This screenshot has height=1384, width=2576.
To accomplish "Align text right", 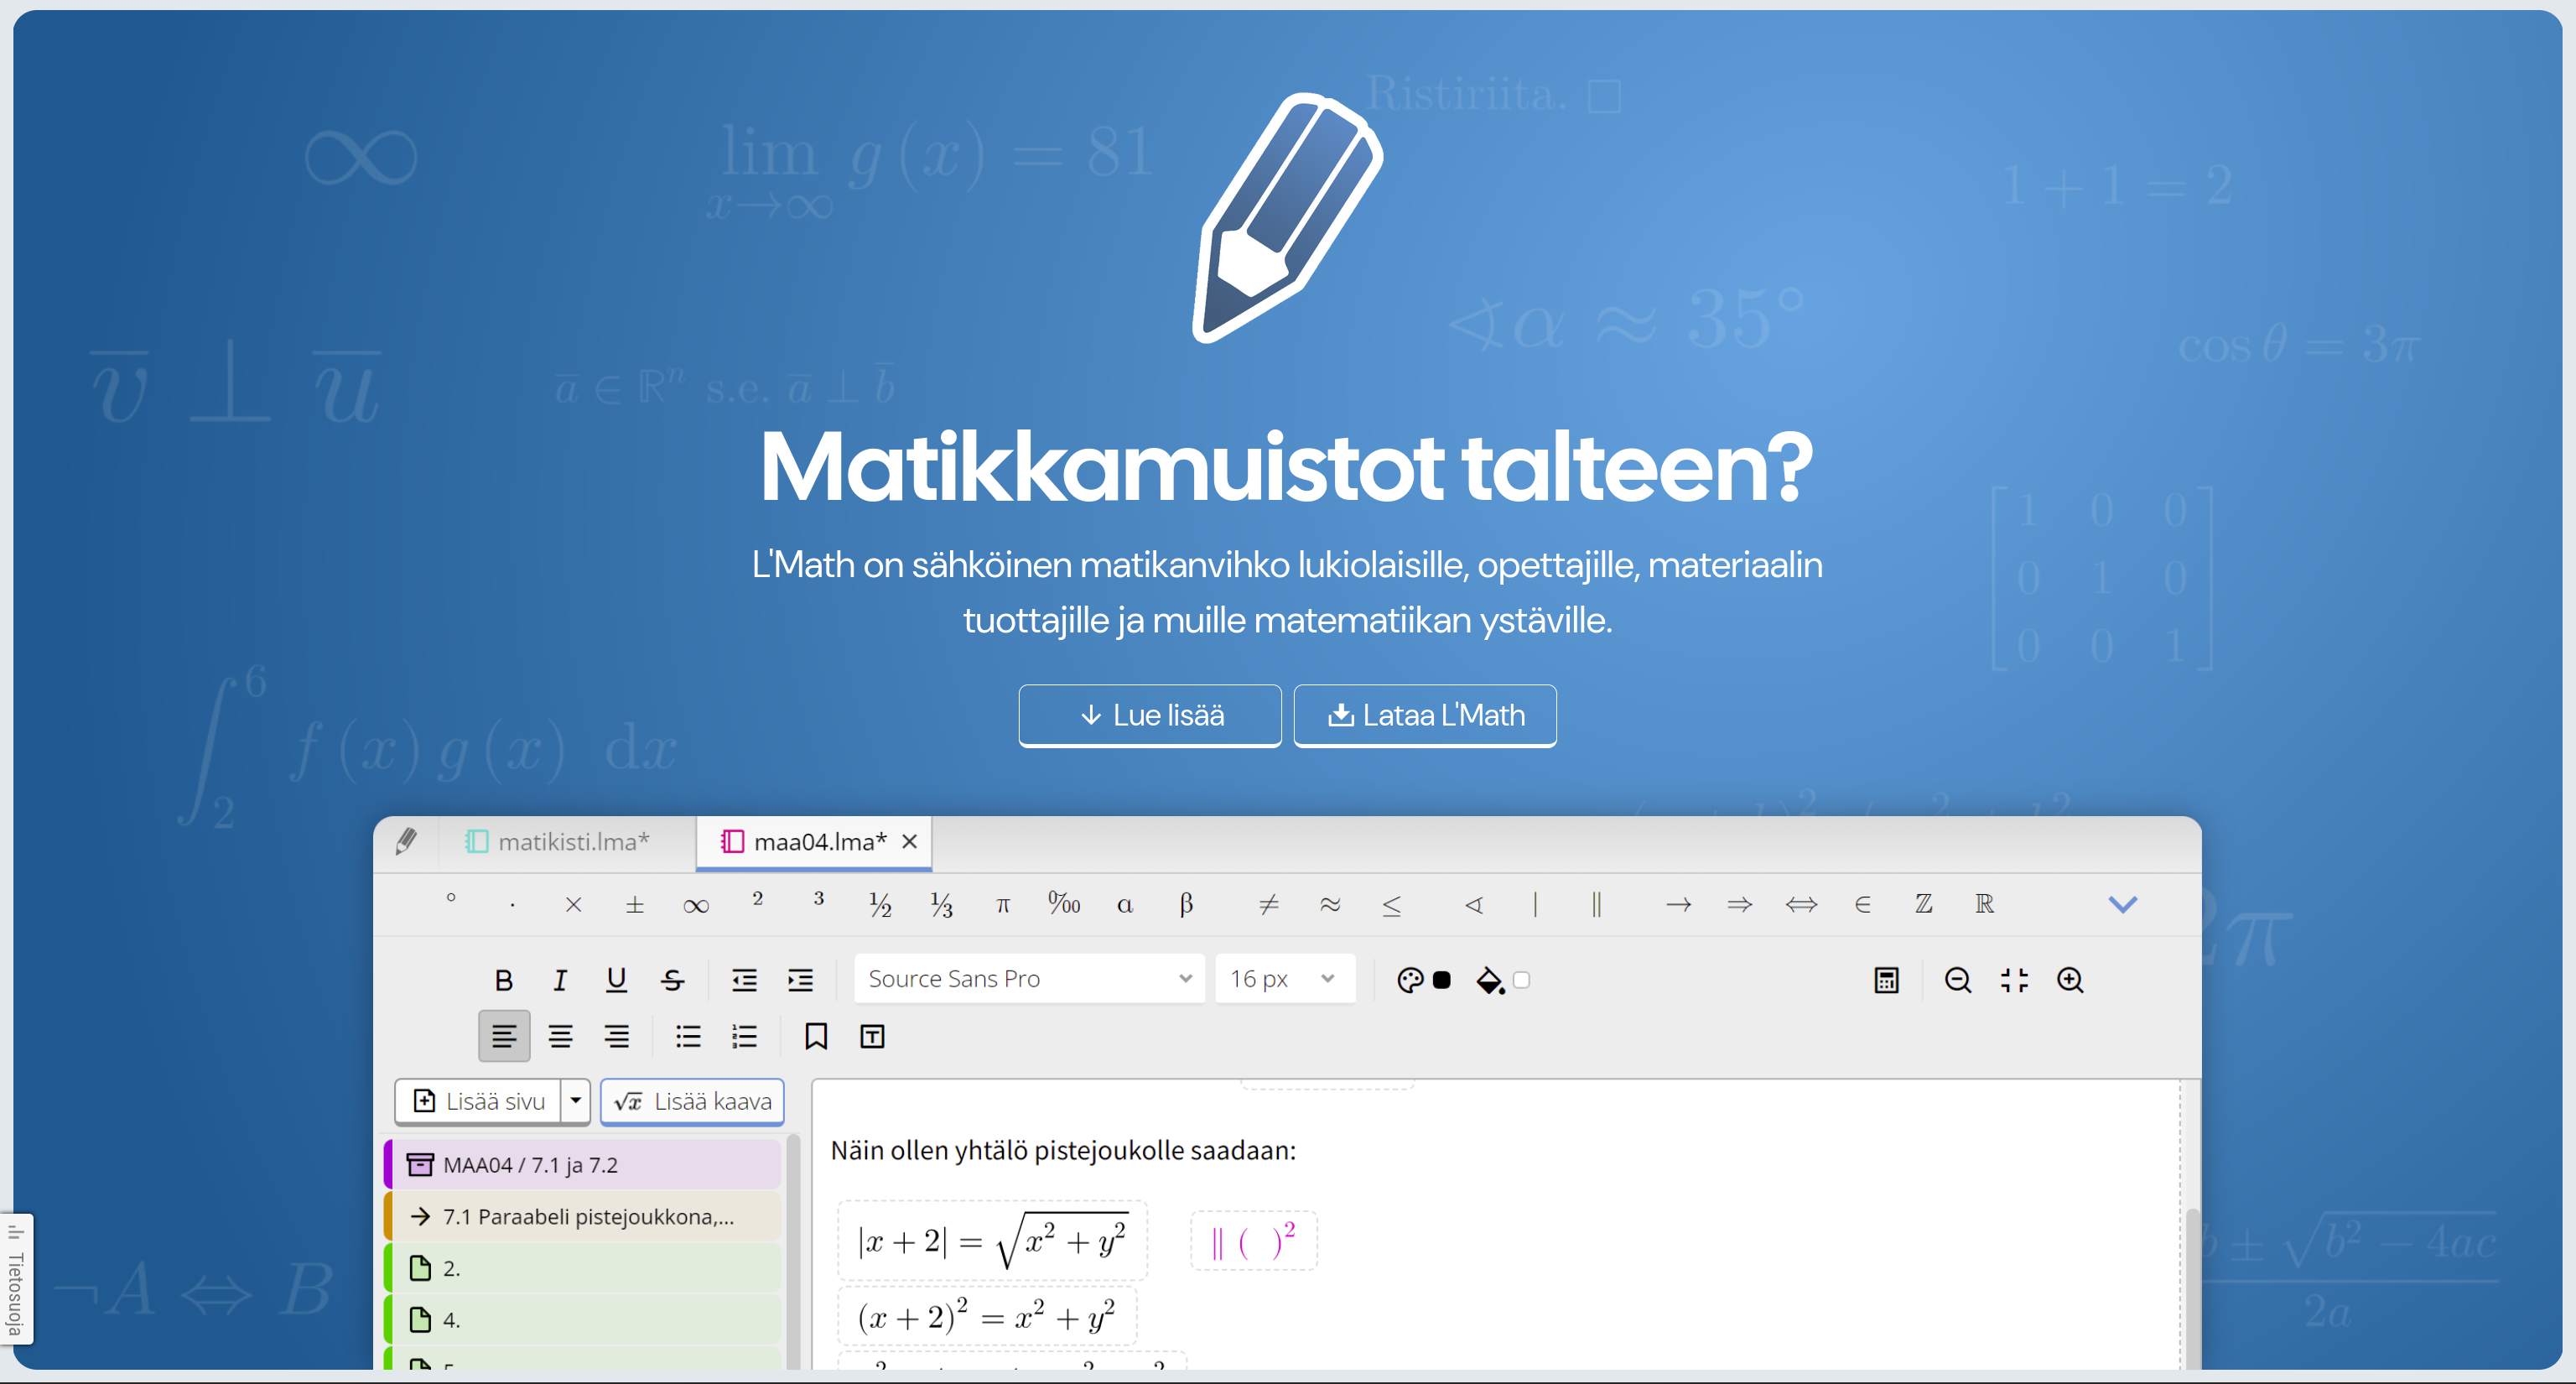I will (616, 1036).
